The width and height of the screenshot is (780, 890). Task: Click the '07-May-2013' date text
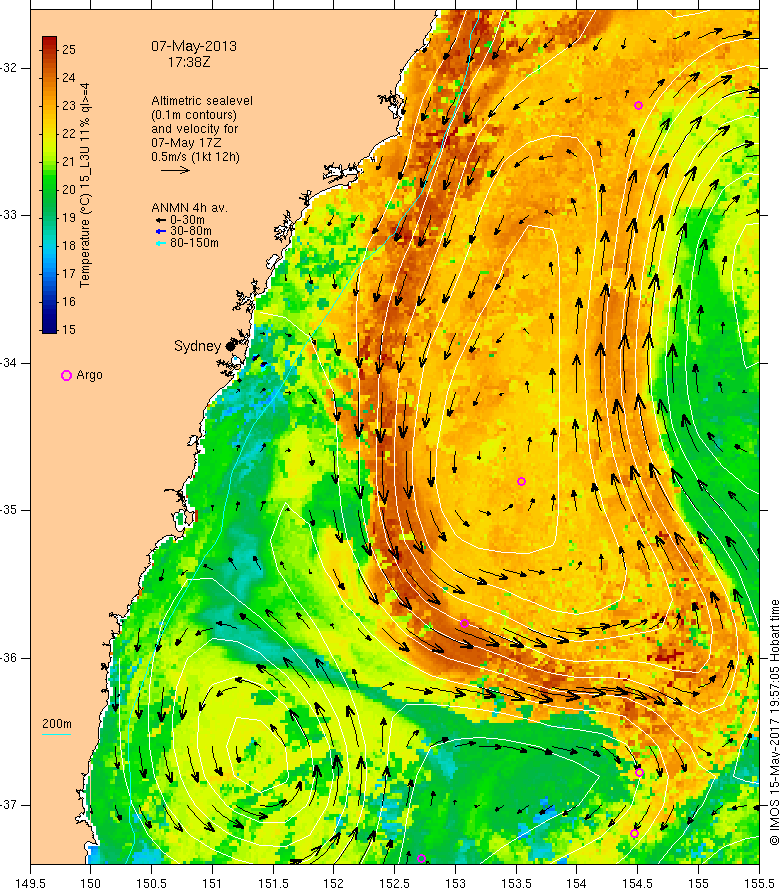[194, 47]
